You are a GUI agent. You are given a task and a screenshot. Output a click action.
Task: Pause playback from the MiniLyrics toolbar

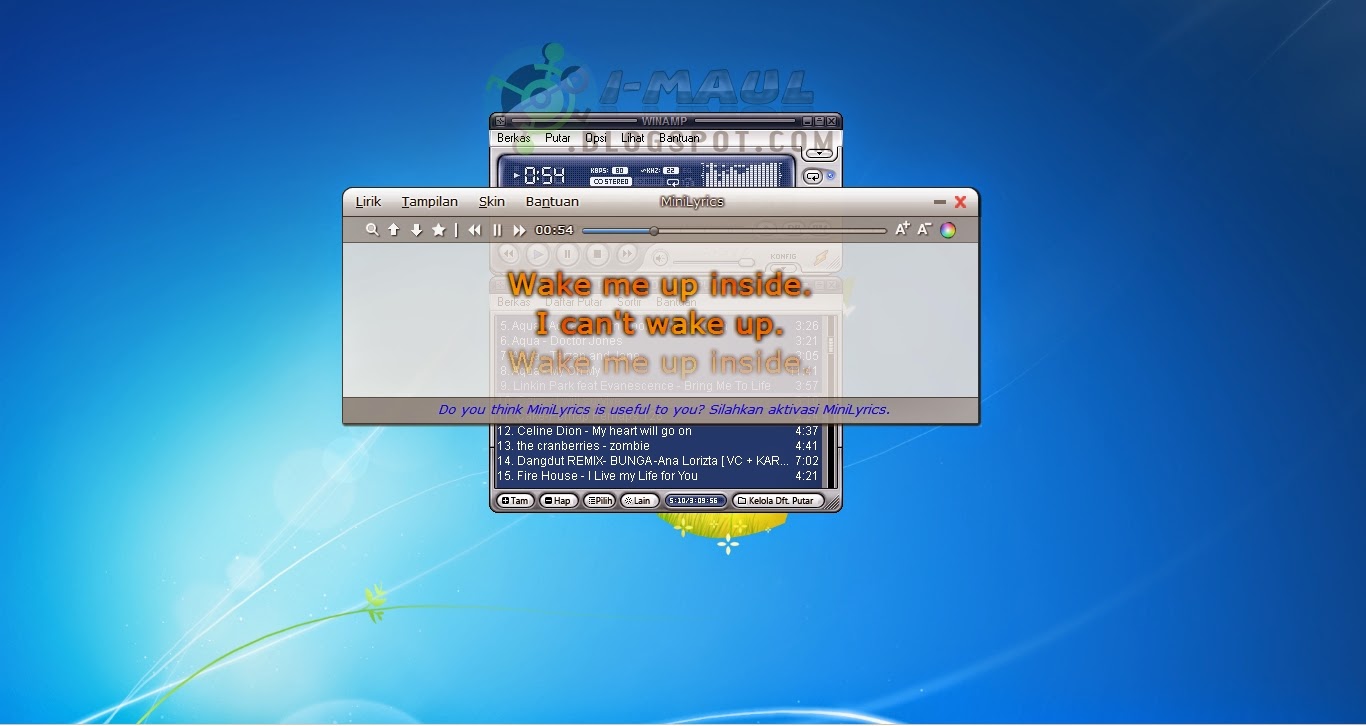[x=497, y=230]
